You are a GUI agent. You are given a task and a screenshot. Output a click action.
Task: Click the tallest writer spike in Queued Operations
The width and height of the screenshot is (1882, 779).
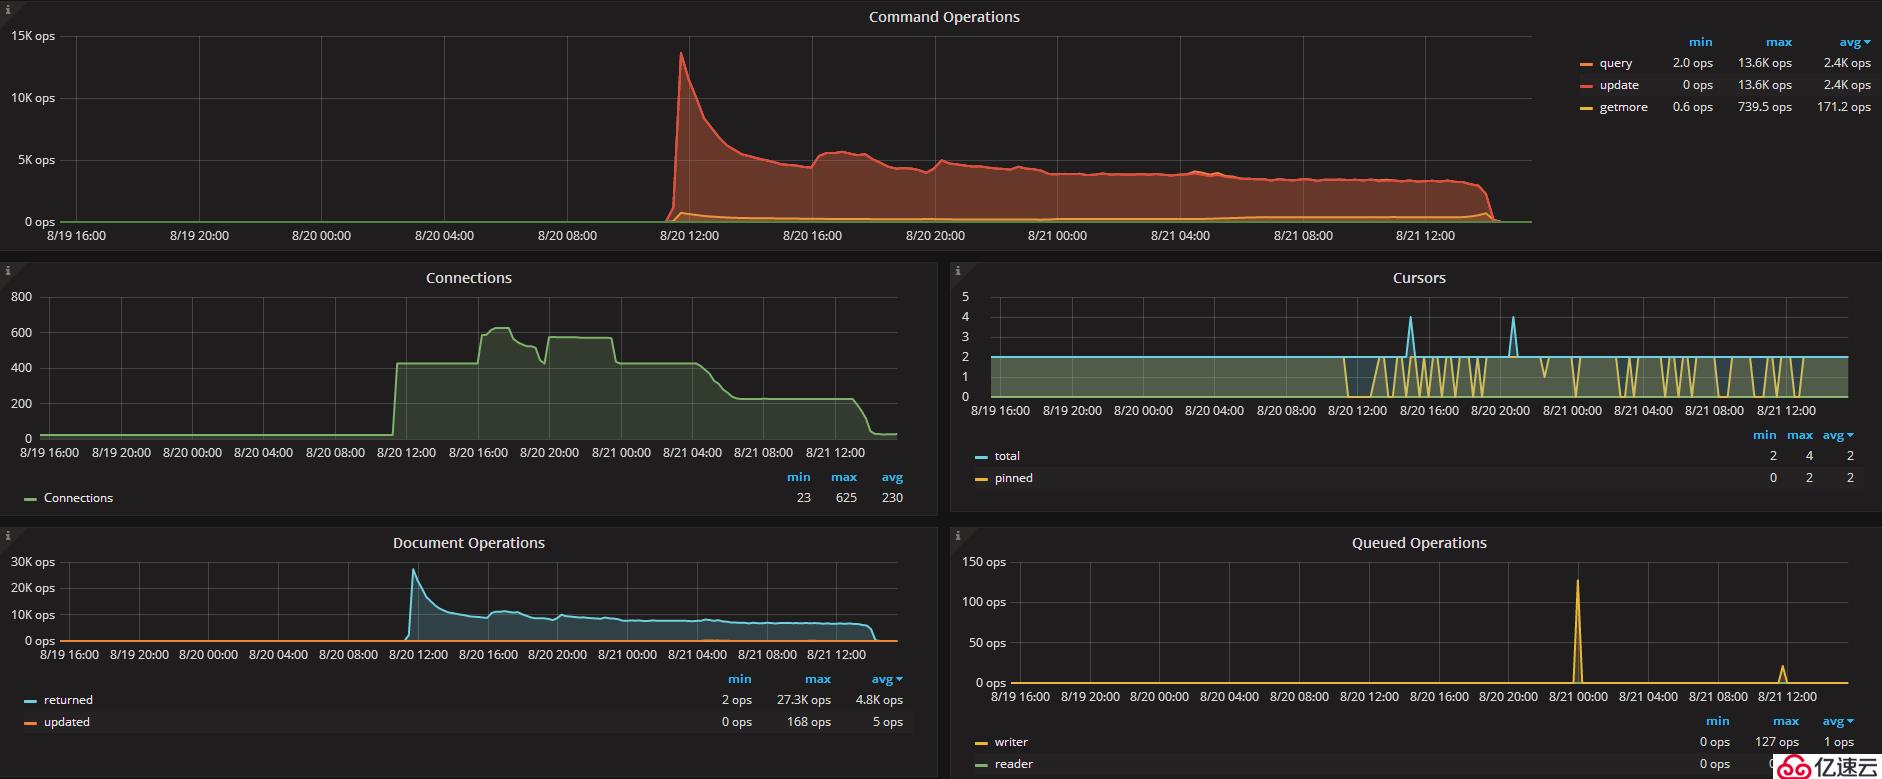coord(1578,582)
